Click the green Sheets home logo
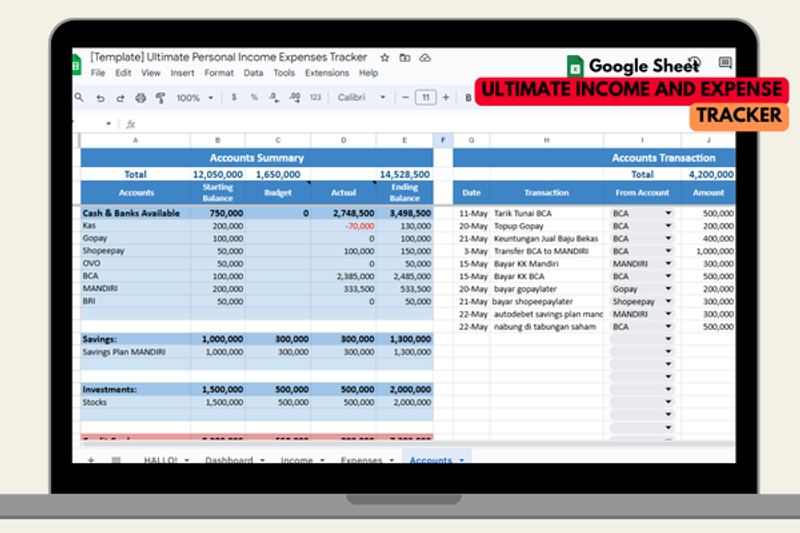Screen dimensions: 800x533 (x=77, y=64)
